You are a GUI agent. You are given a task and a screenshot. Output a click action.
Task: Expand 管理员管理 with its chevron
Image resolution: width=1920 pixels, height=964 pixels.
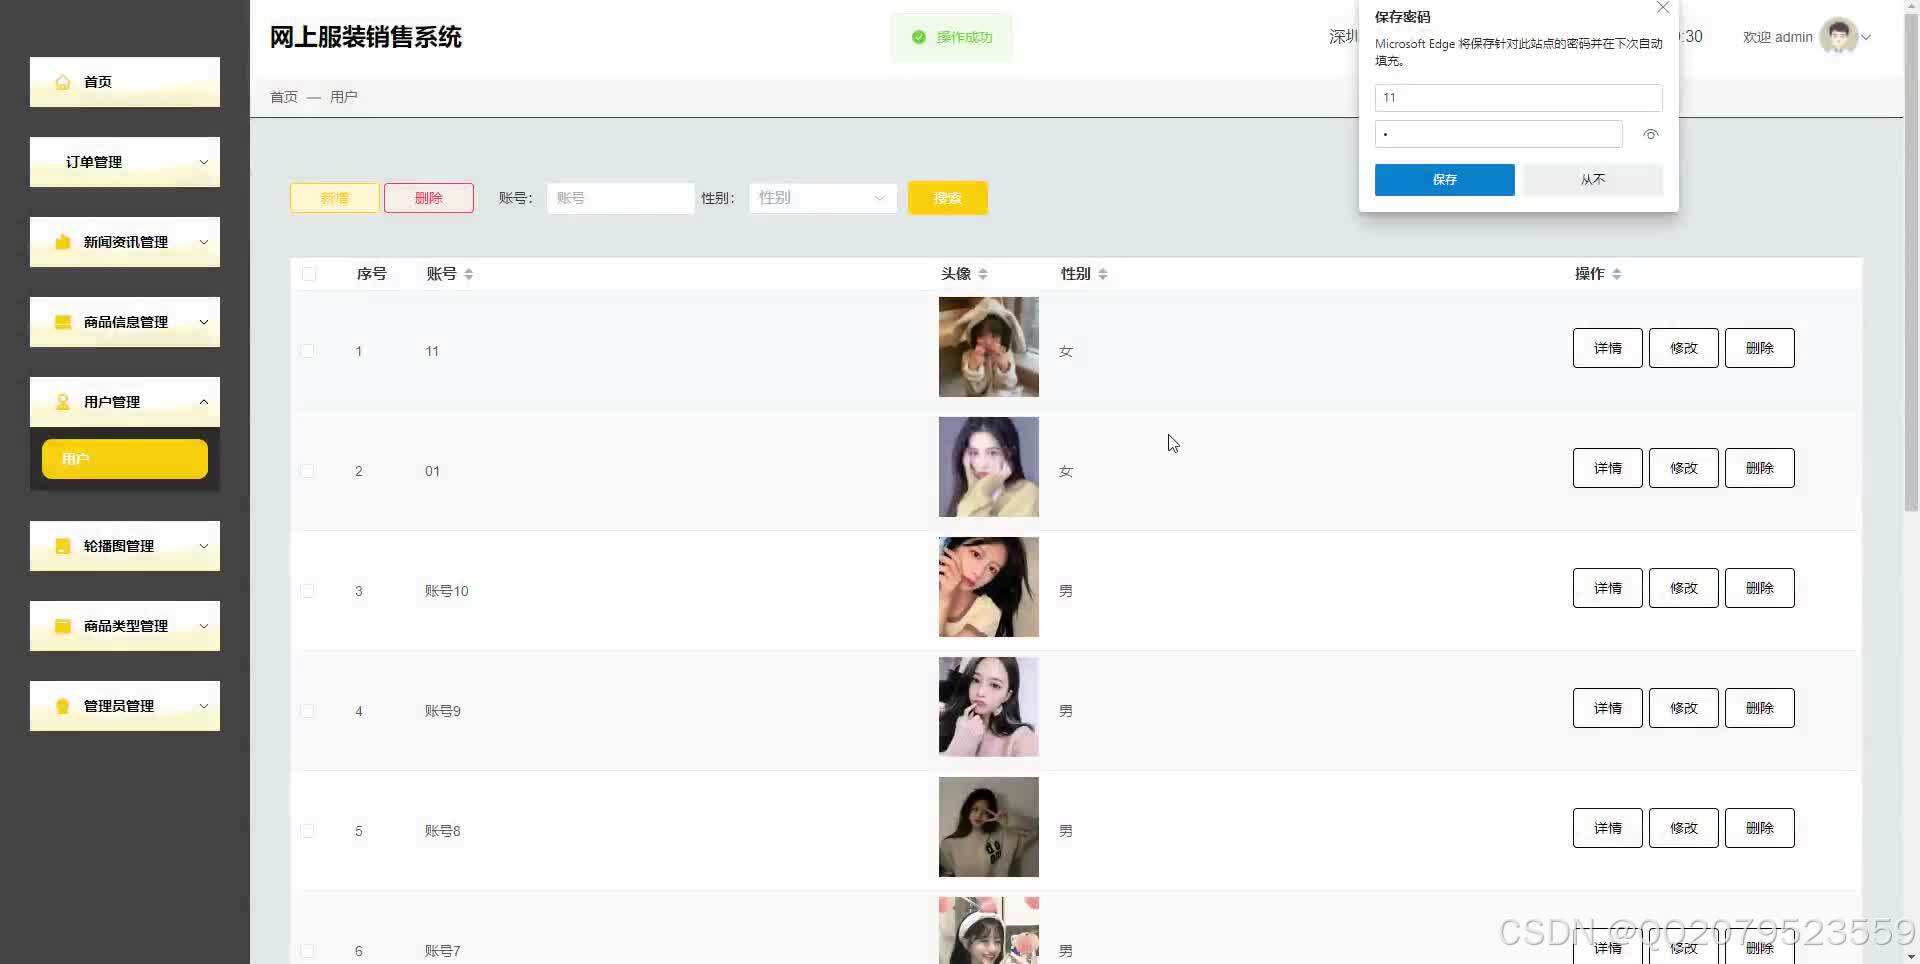pyautogui.click(x=204, y=706)
